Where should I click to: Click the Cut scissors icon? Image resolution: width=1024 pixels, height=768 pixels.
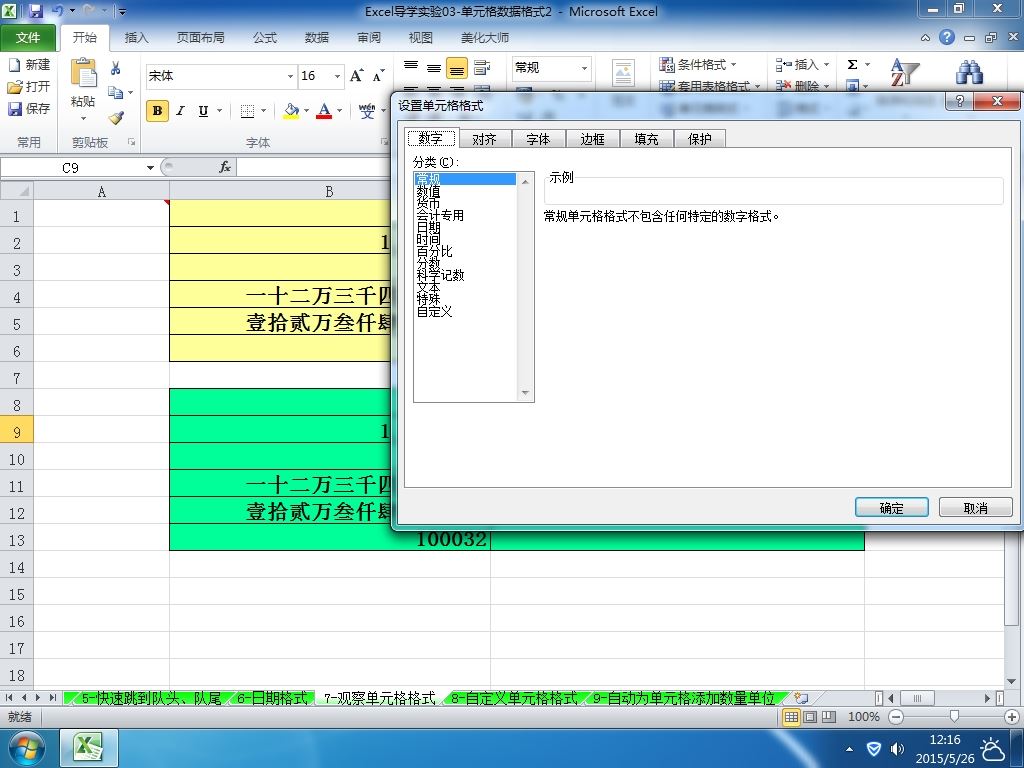tap(116, 68)
